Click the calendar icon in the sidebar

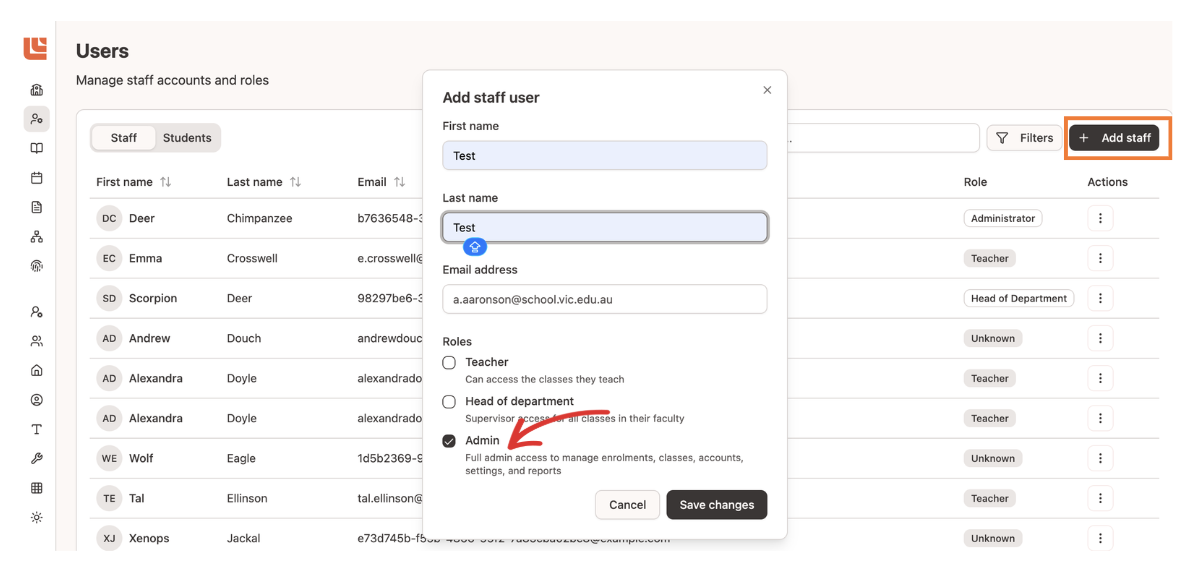pos(37,178)
